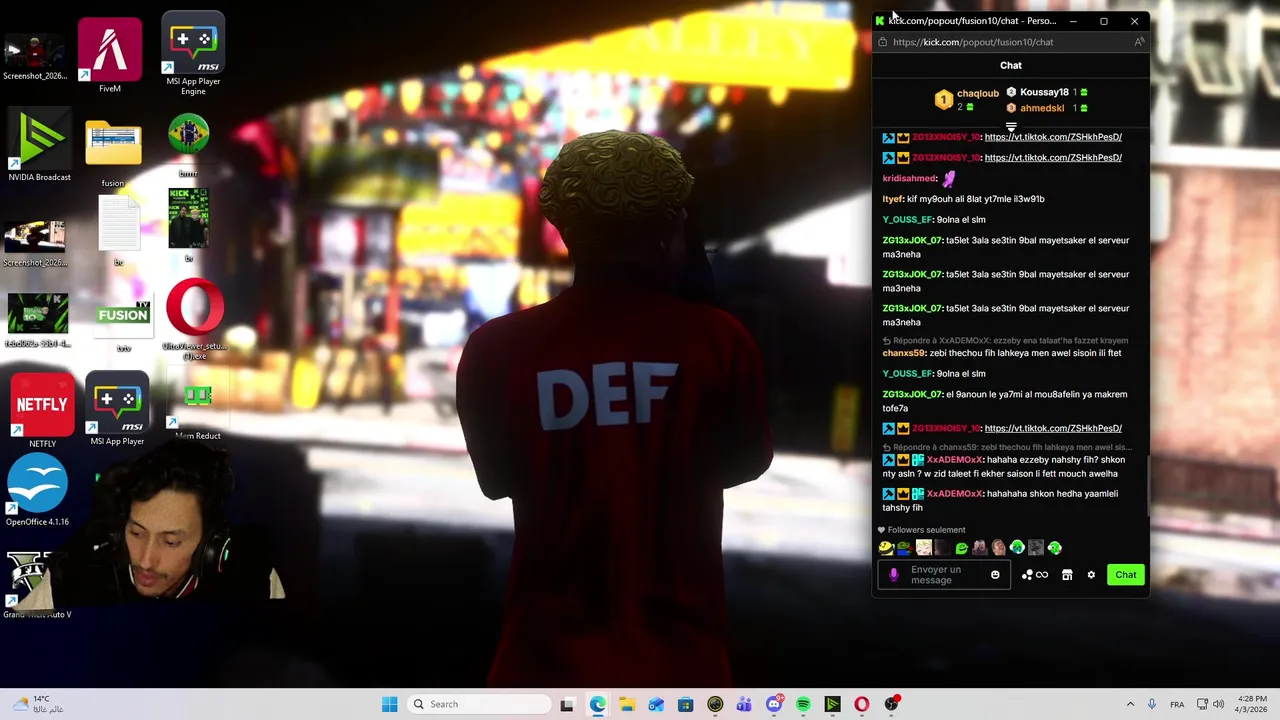
Task: Open the bottom ZG13XNOISY_10 TikTok link
Action: tap(1053, 428)
